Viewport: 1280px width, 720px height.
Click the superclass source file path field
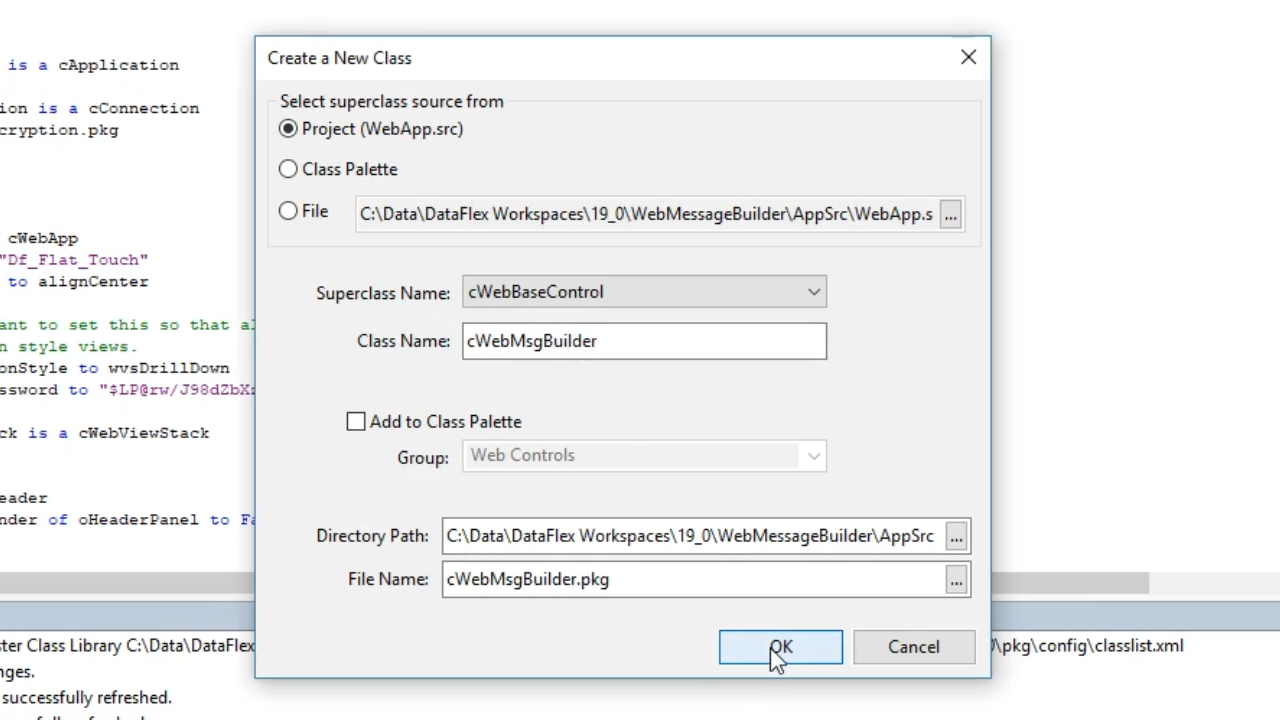(x=646, y=214)
